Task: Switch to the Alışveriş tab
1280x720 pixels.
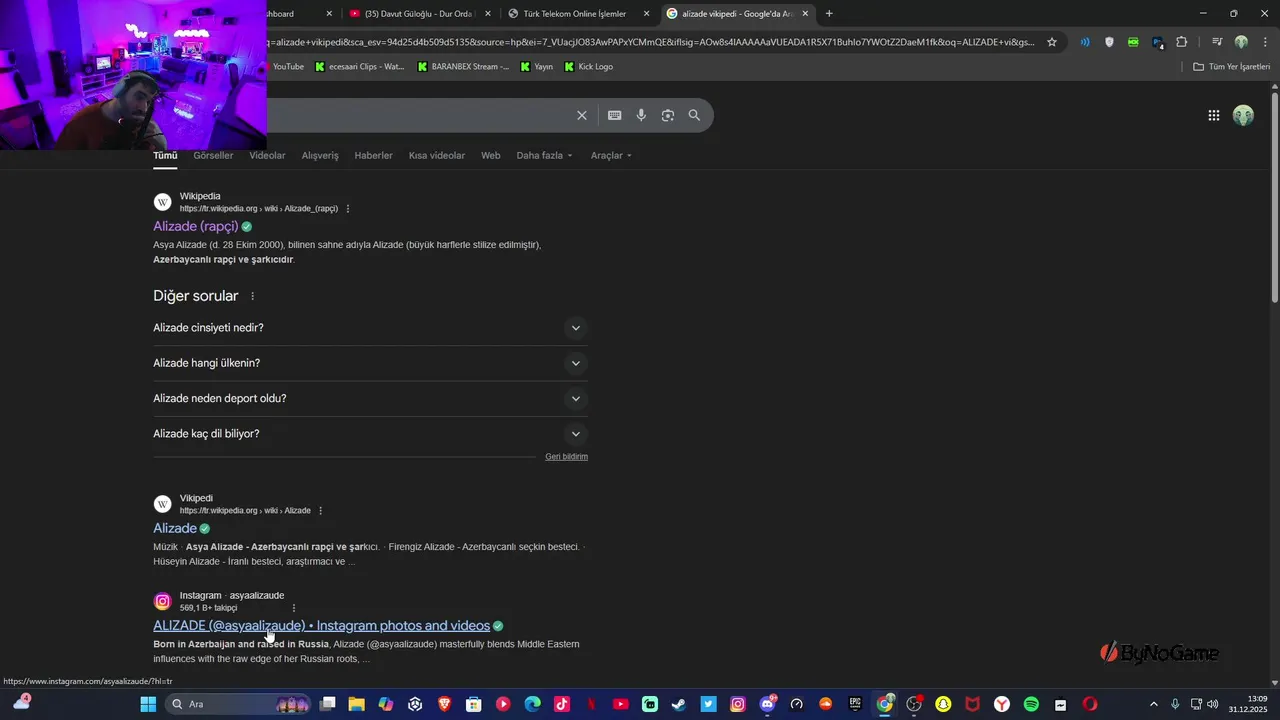Action: (320, 156)
